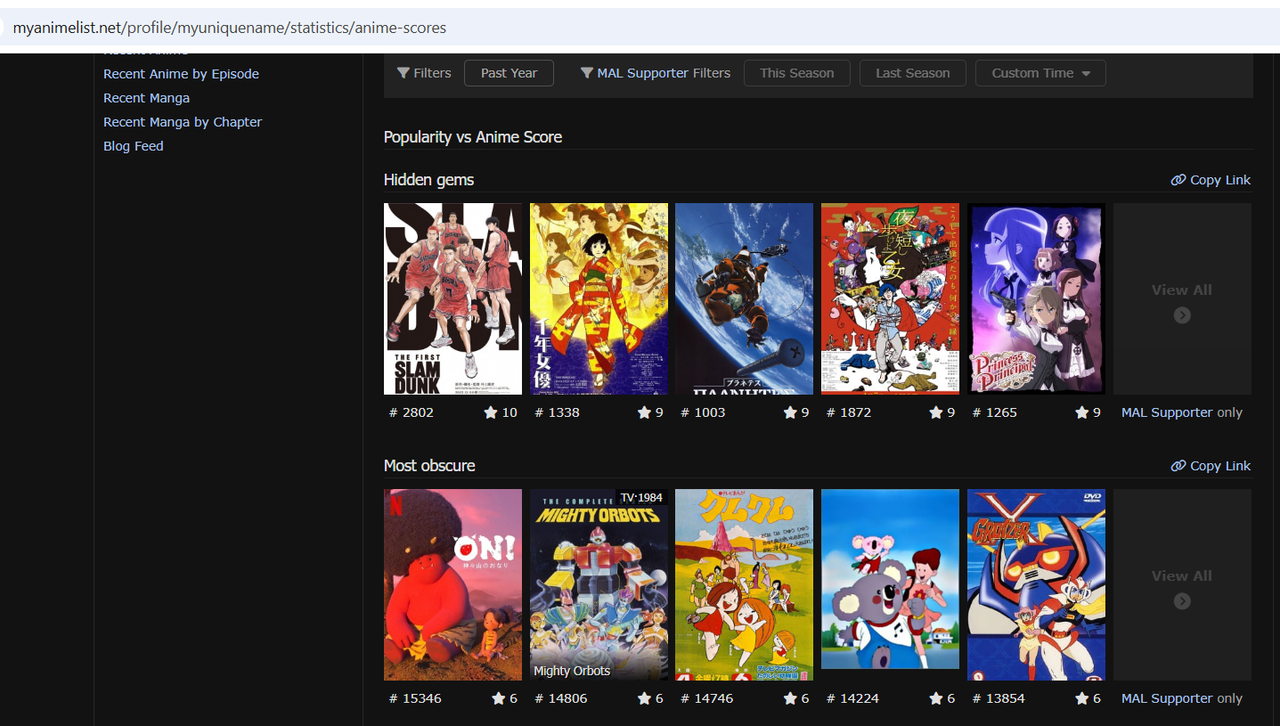Viewport: 1280px width, 726px height.
Task: Click MAL Supporter only under Hidden gems
Action: 1182,412
